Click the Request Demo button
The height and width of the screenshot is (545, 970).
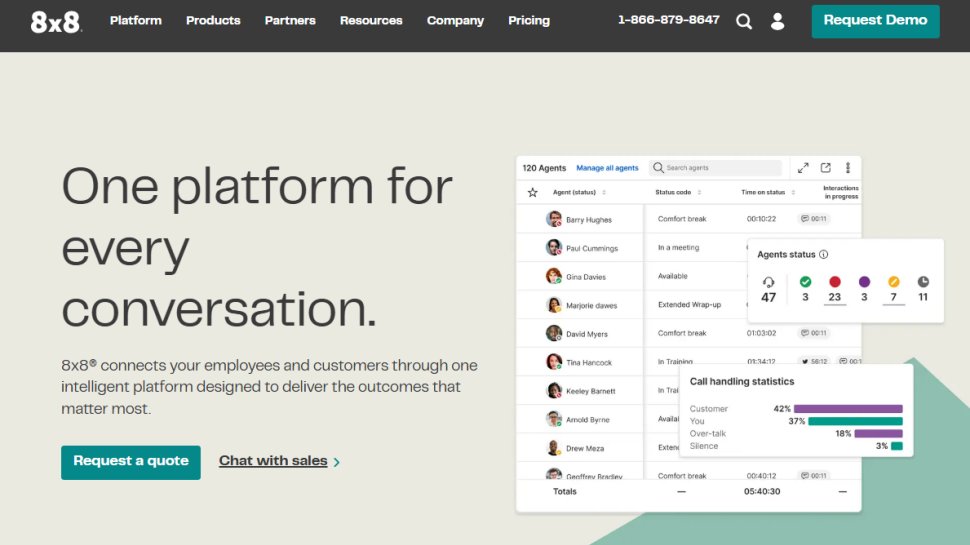[x=875, y=21]
